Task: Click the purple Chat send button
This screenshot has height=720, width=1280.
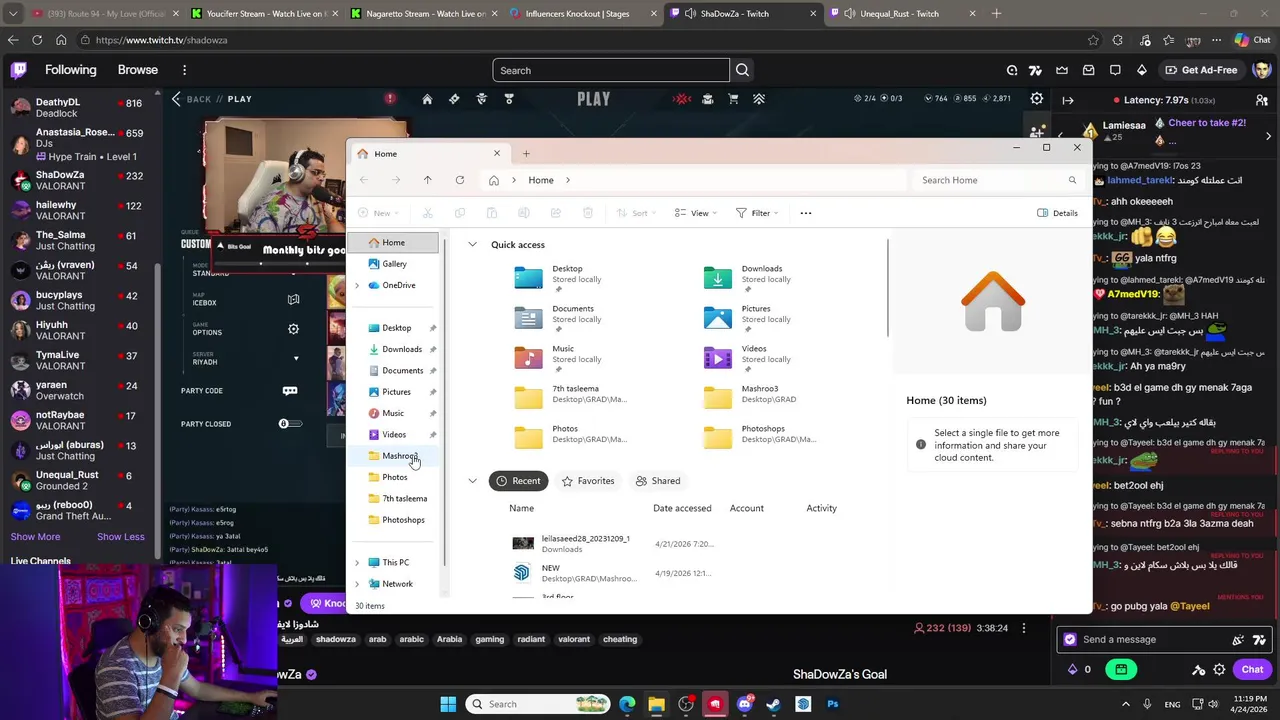Action: (1252, 670)
